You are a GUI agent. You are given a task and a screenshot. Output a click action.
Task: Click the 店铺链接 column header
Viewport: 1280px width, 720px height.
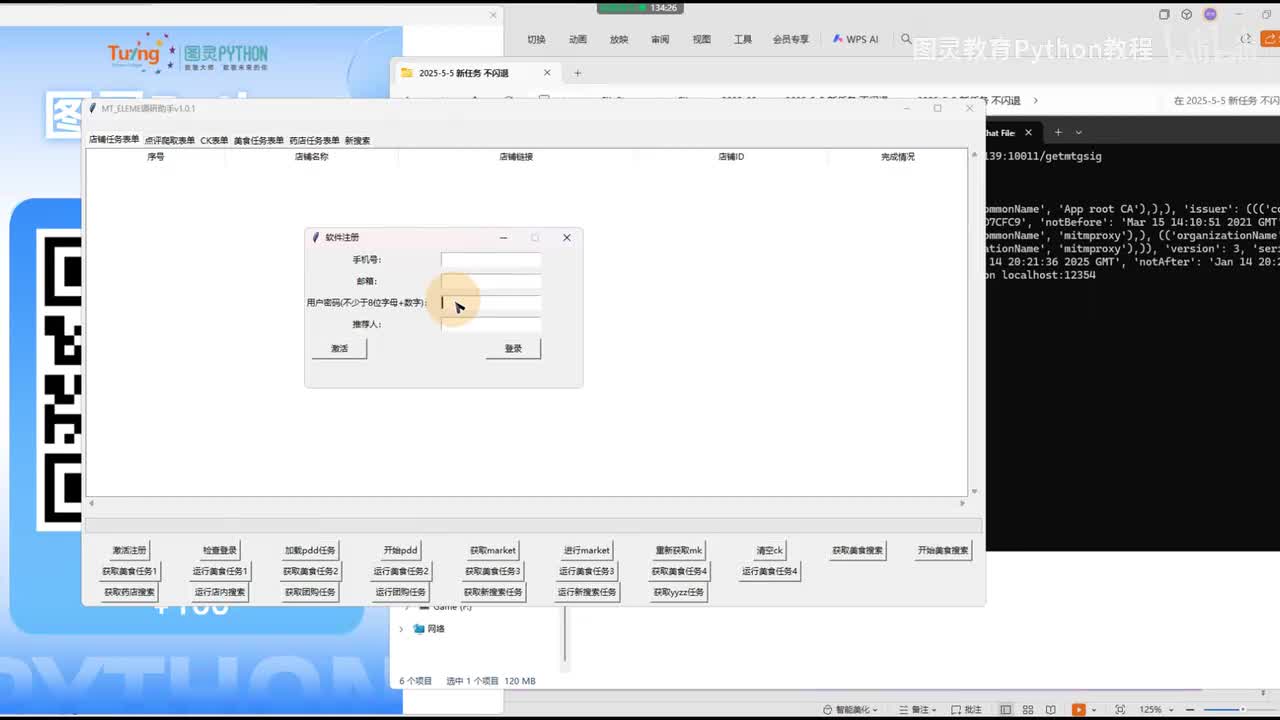(516, 157)
